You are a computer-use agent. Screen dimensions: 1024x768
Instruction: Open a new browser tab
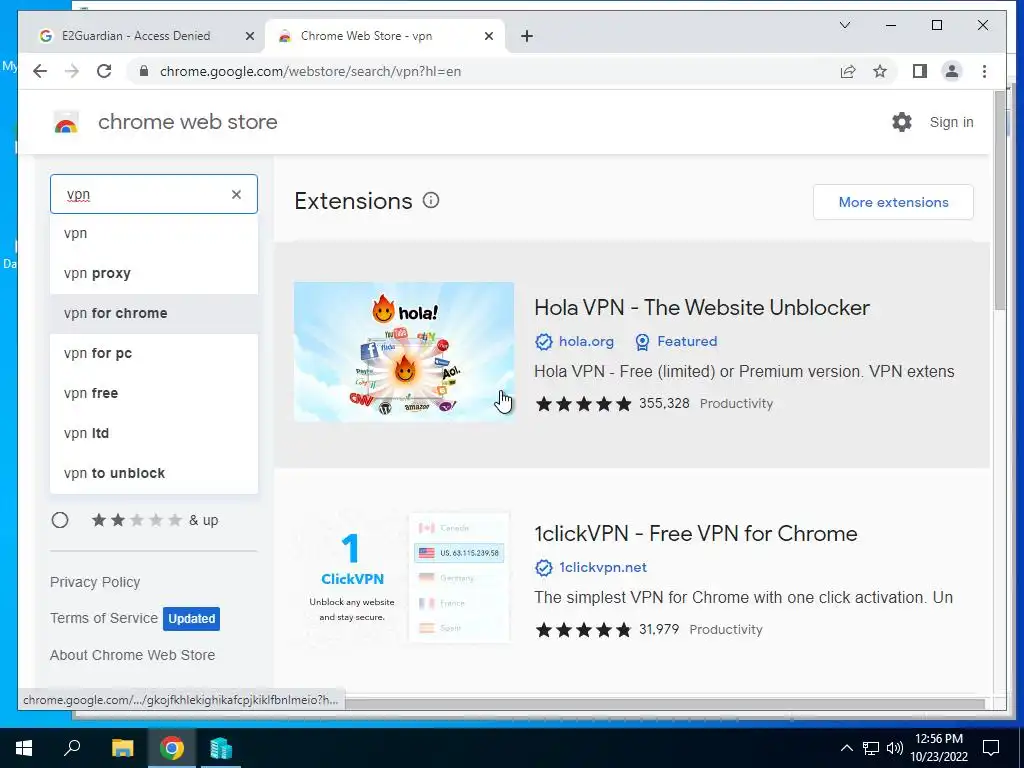point(527,36)
